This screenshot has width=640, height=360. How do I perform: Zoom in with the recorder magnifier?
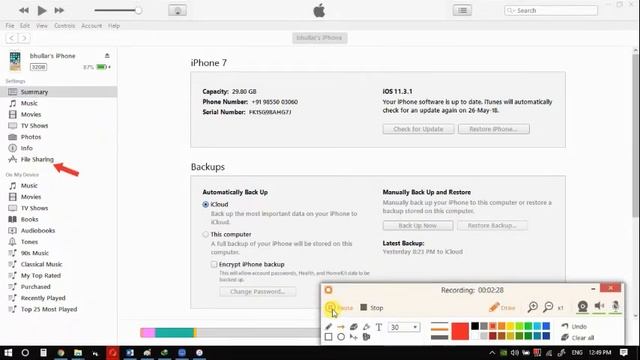coord(533,307)
